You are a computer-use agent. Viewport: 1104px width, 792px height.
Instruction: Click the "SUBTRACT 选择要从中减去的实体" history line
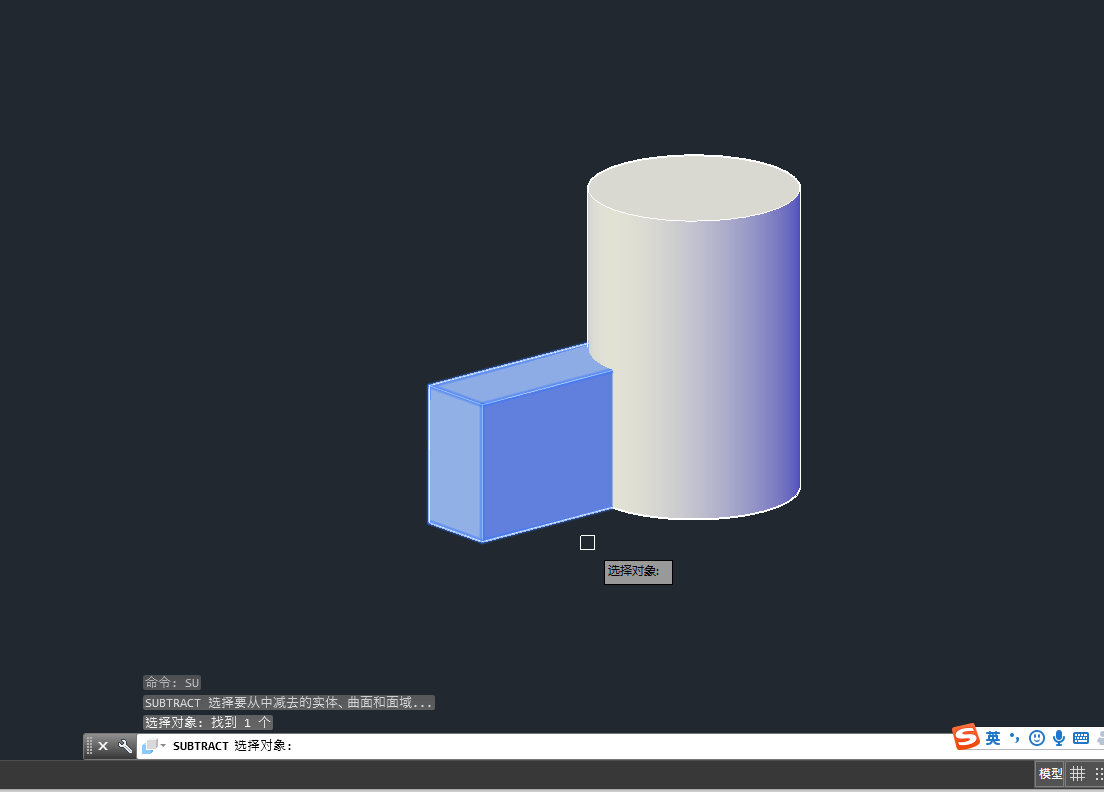tap(289, 703)
